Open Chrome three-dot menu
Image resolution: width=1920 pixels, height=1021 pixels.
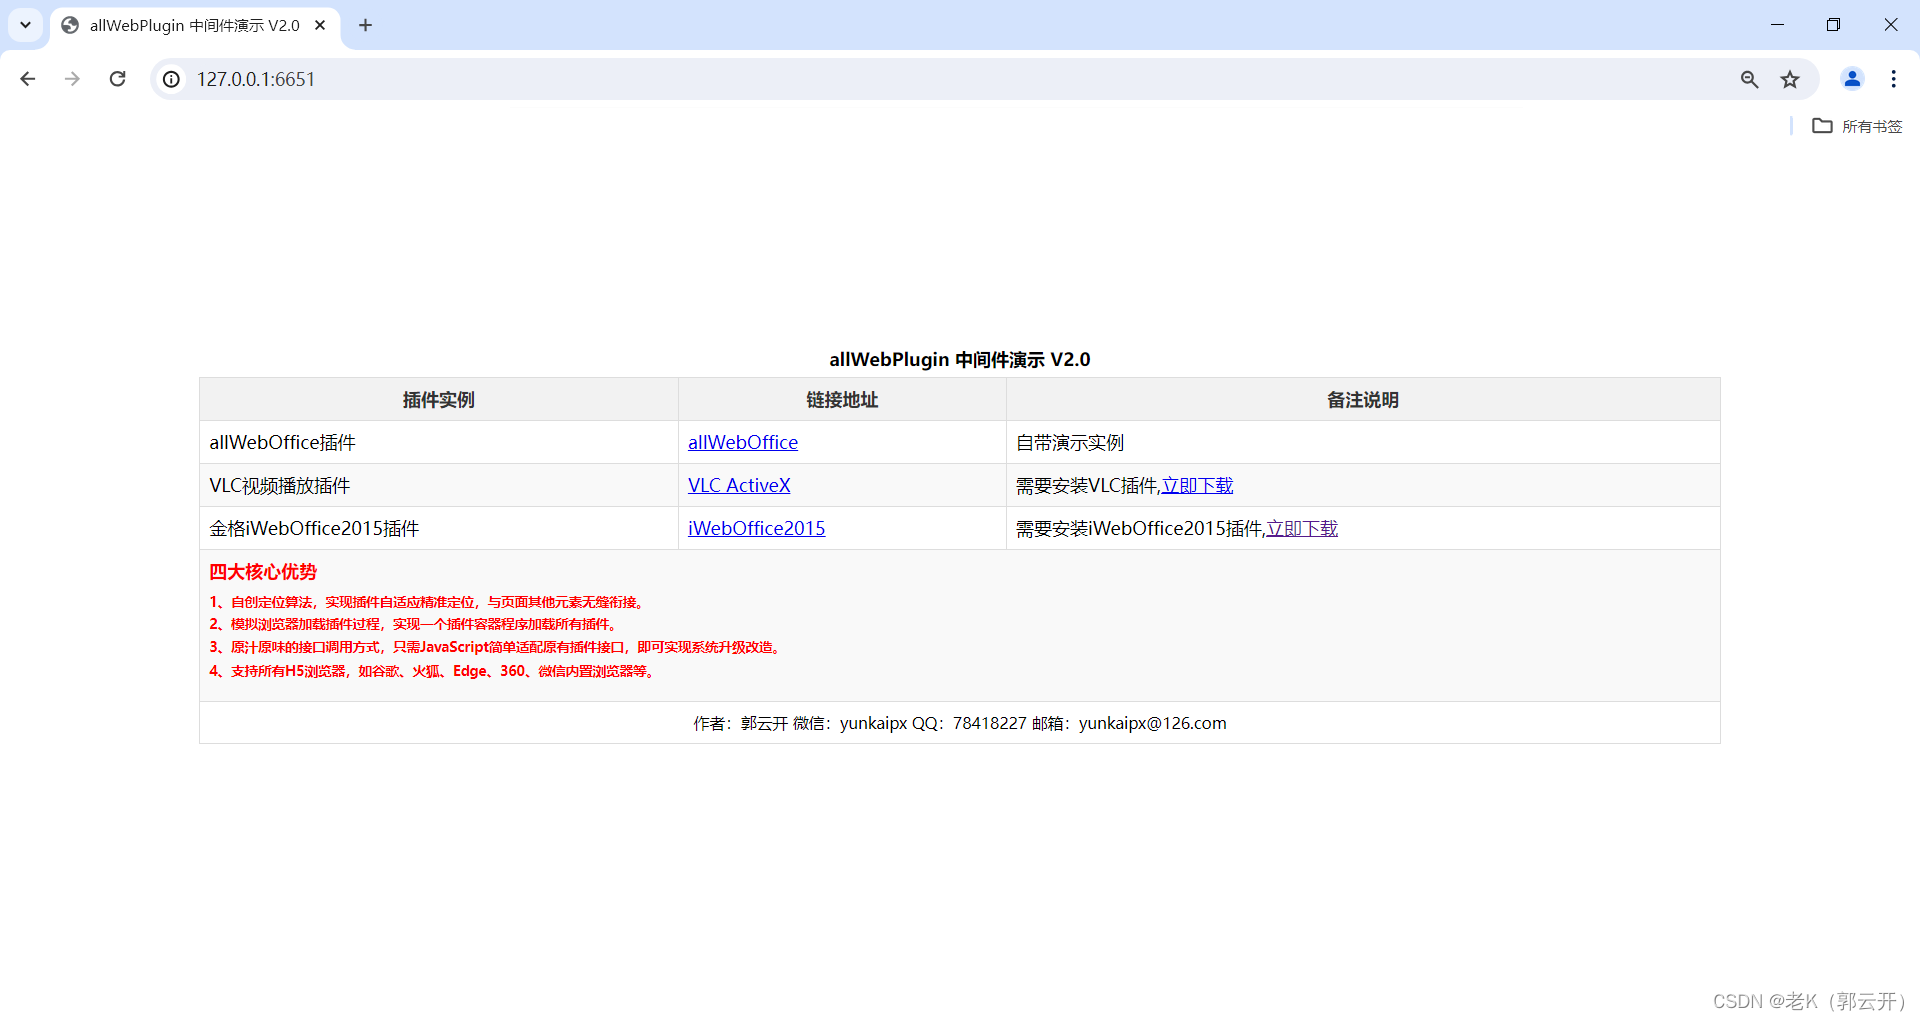click(x=1893, y=79)
